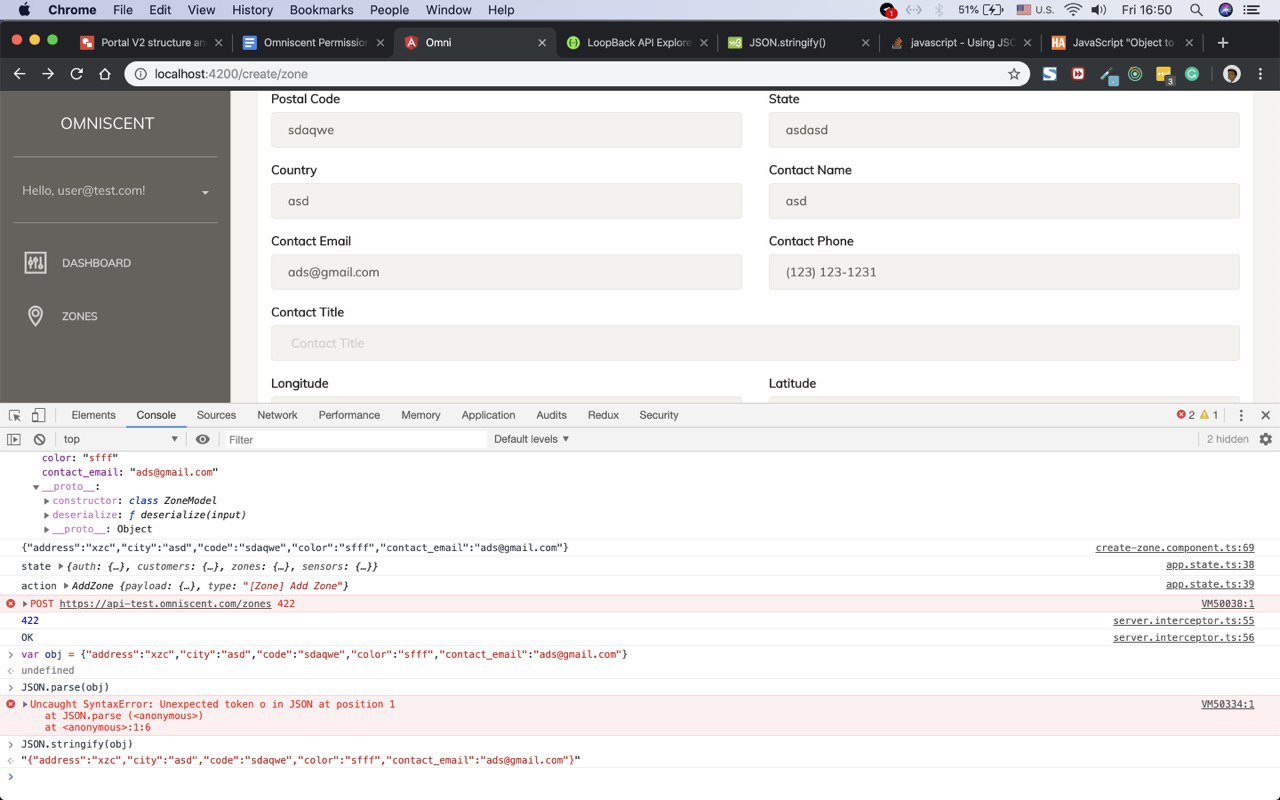Click the Dashboard sidebar icon
This screenshot has height=800, width=1280.
point(35,263)
